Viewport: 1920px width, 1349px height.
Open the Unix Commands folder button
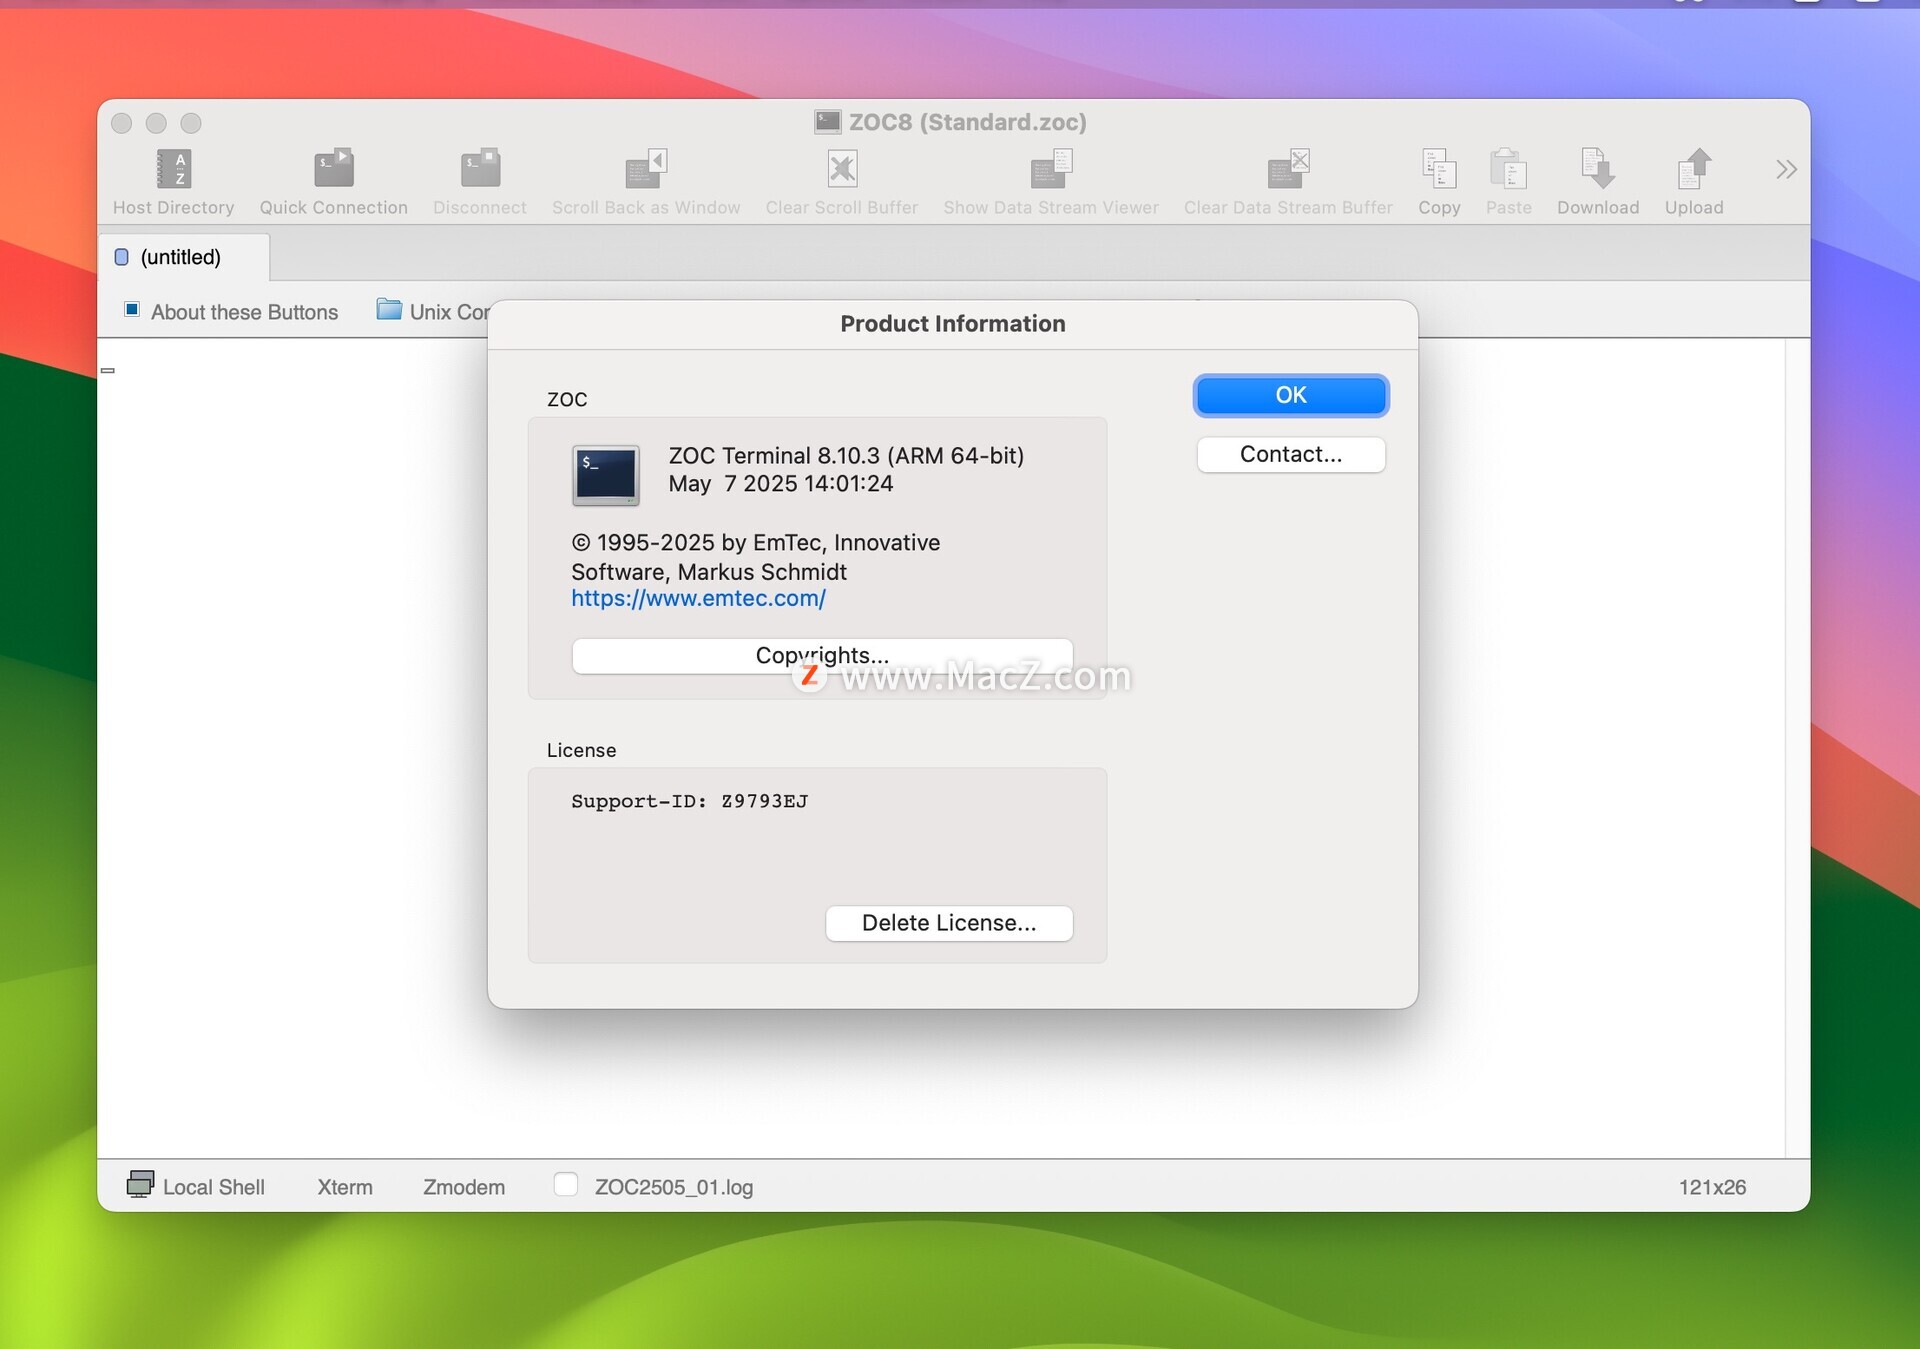[432, 311]
